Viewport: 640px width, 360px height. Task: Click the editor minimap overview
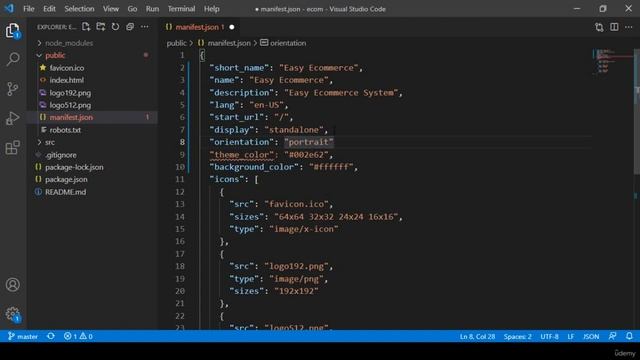(x=613, y=62)
